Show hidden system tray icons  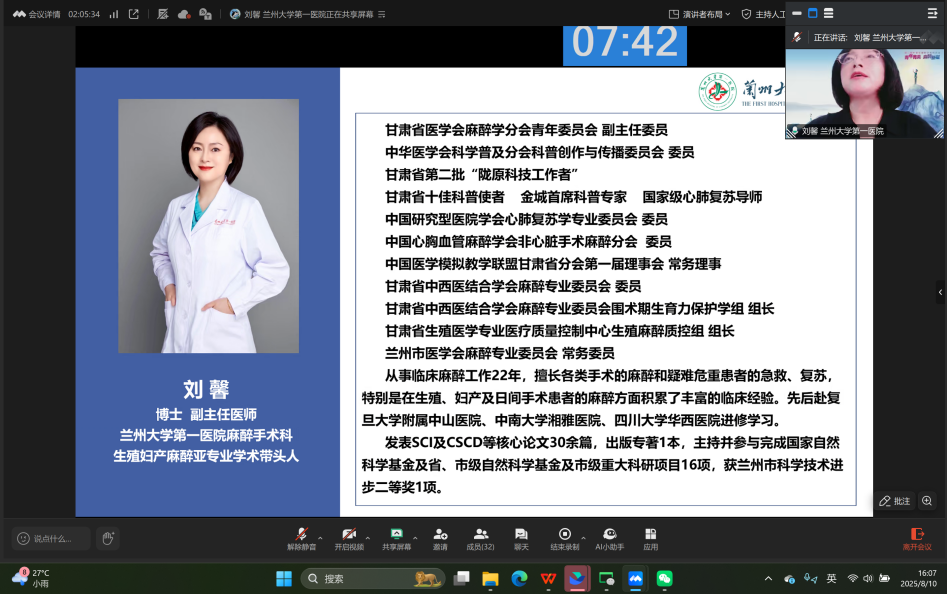point(768,578)
